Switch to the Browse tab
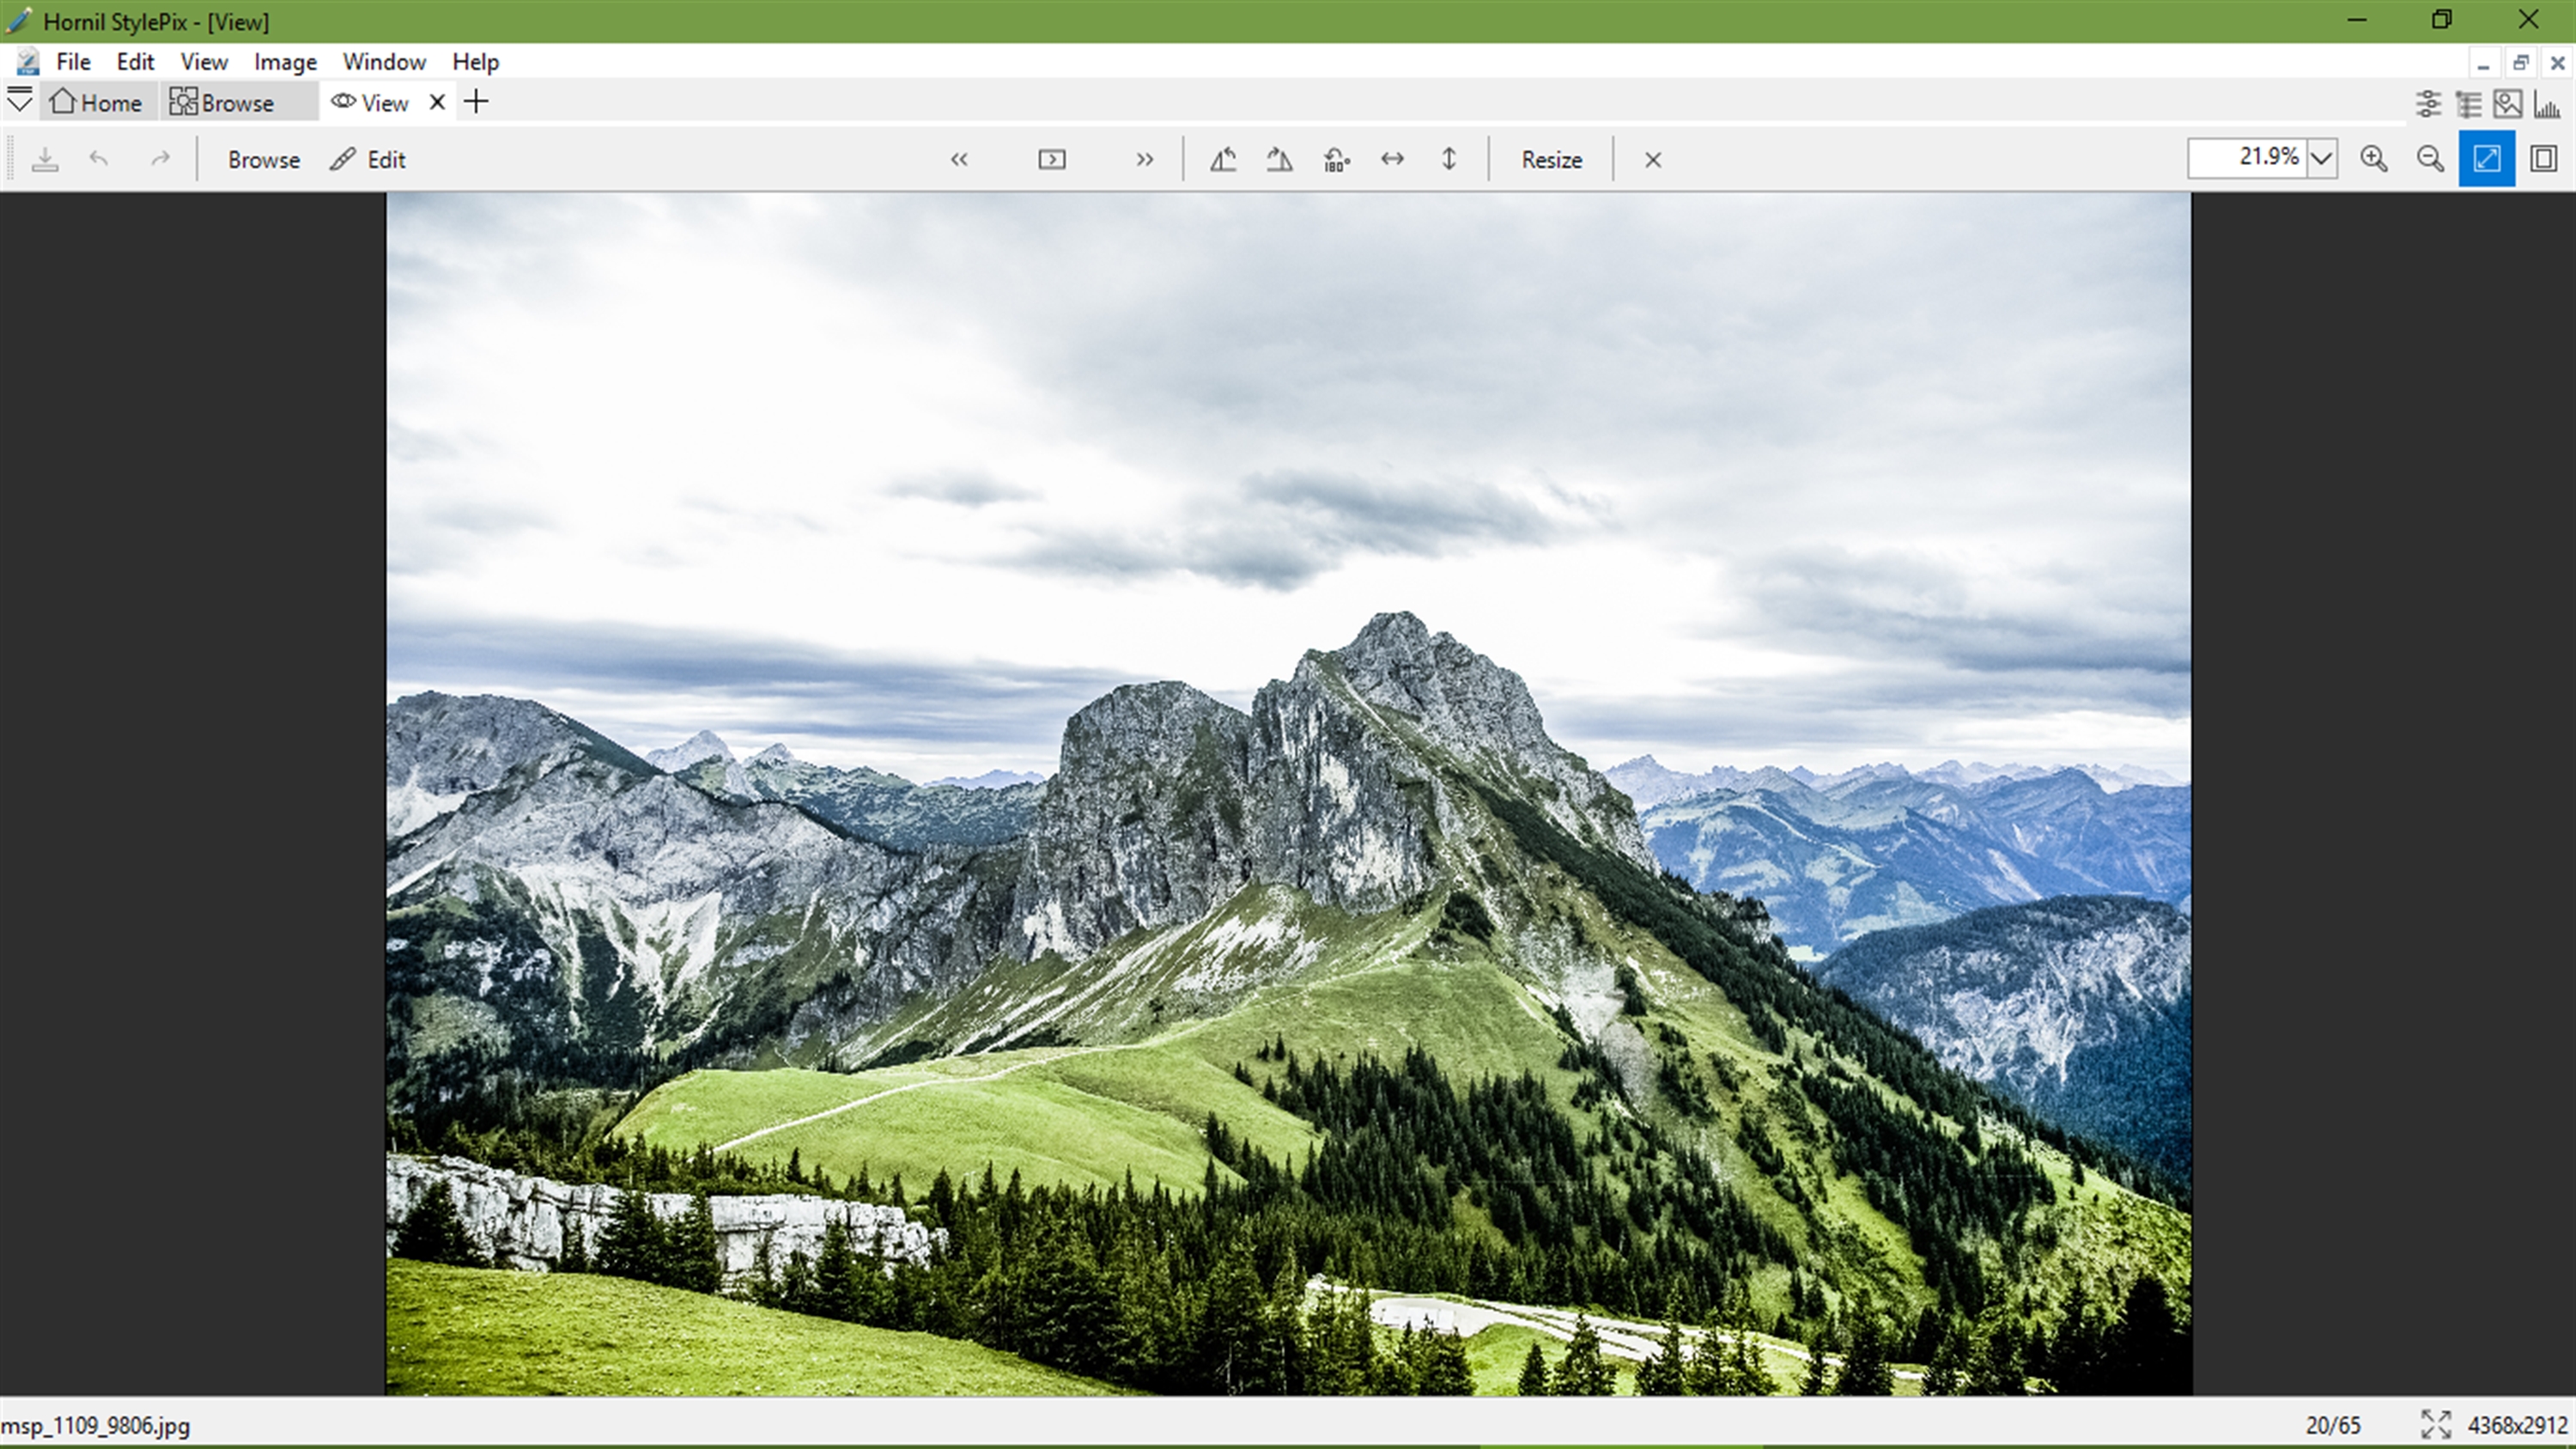 222,103
